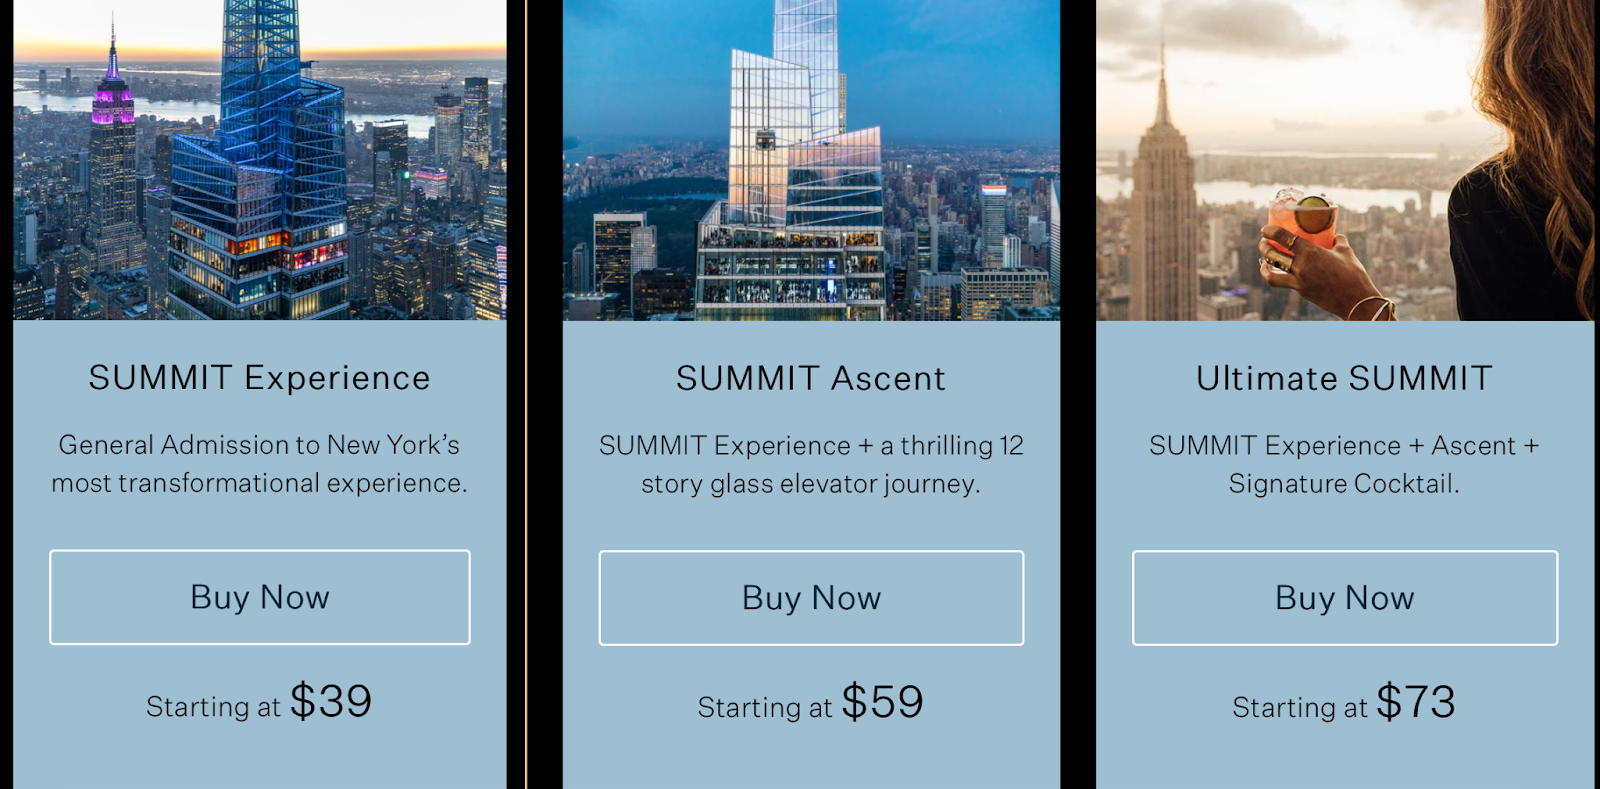This screenshot has width=1600, height=789.
Task: Click the Starting at $73 price
Action: click(x=1344, y=703)
